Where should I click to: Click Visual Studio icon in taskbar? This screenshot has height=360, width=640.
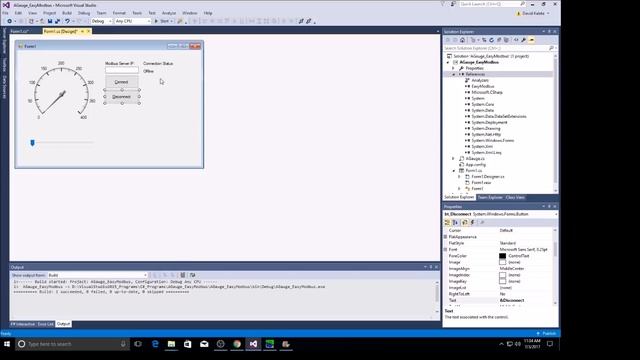(253, 344)
